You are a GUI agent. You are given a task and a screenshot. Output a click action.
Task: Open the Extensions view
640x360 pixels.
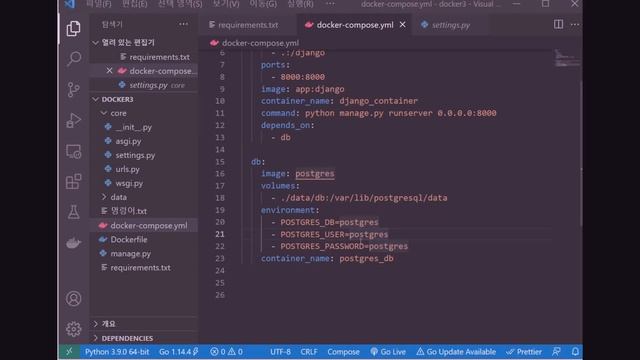pyautogui.click(x=73, y=182)
